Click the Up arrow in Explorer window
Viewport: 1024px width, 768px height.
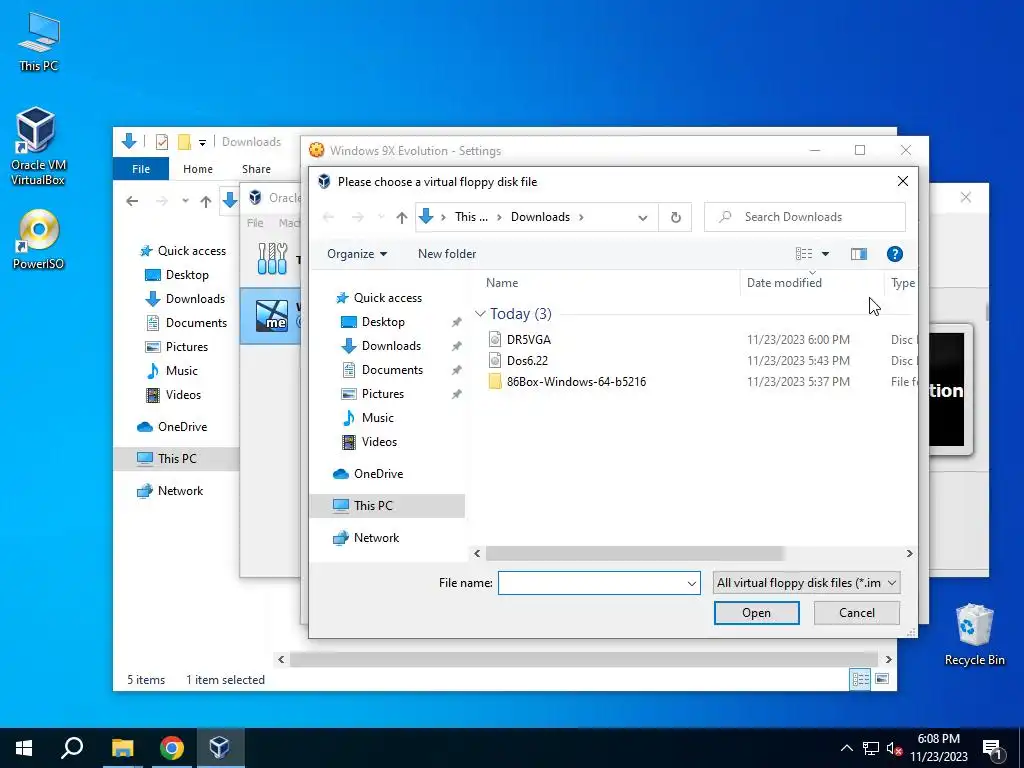[206, 201]
